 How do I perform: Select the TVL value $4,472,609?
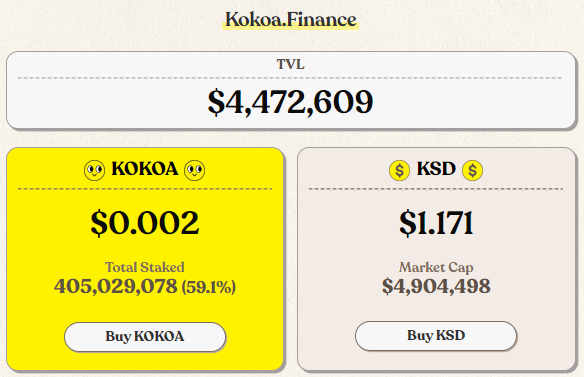click(x=291, y=102)
